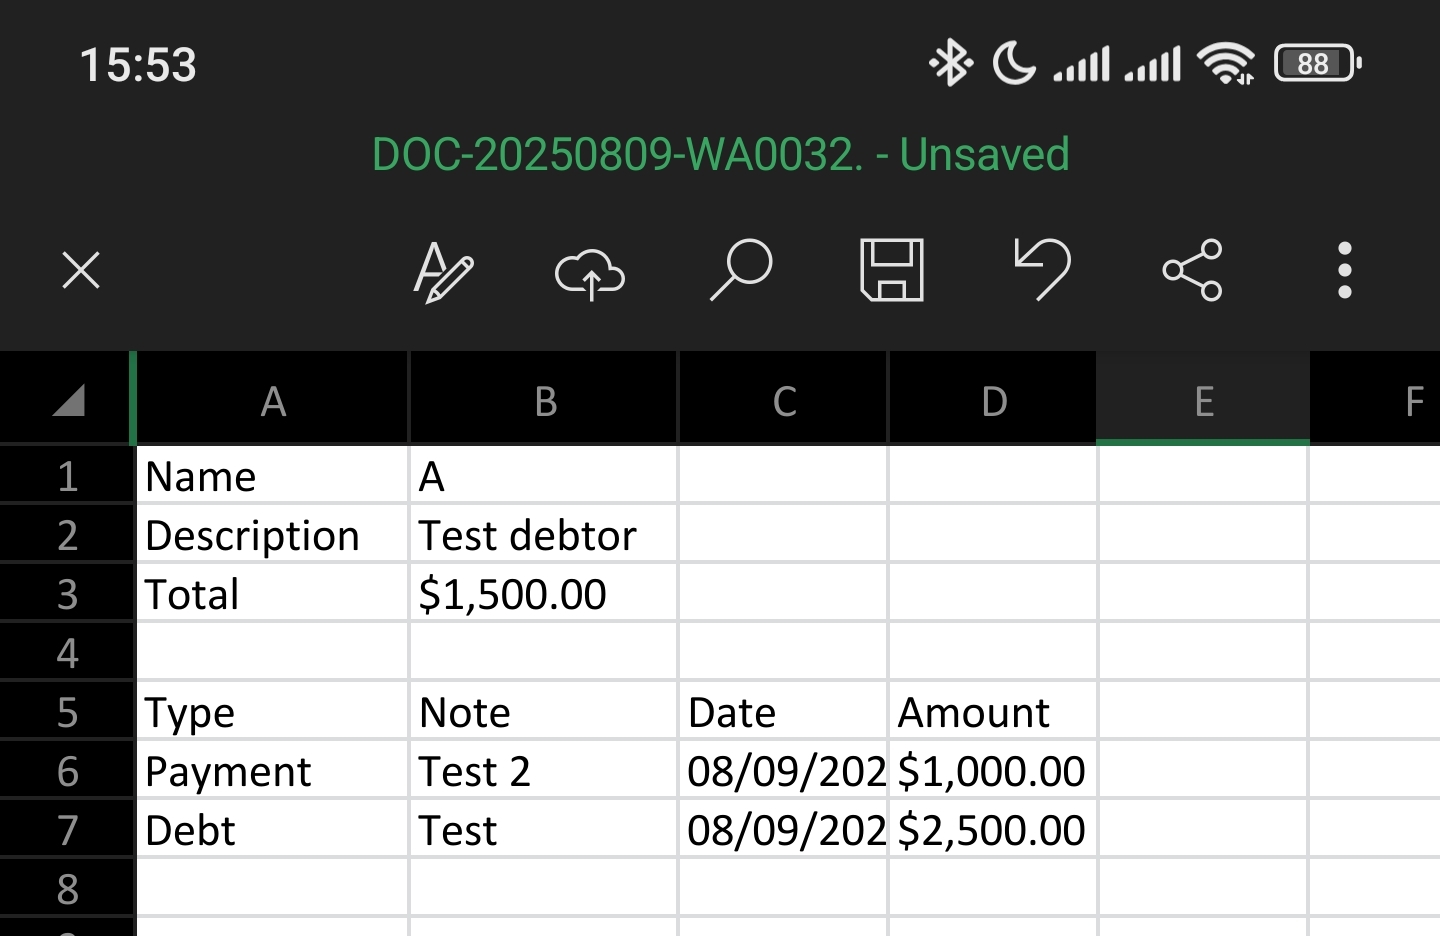This screenshot has height=936, width=1440.
Task: Tap the 'Payment' cell in row 6
Action: click(273, 771)
